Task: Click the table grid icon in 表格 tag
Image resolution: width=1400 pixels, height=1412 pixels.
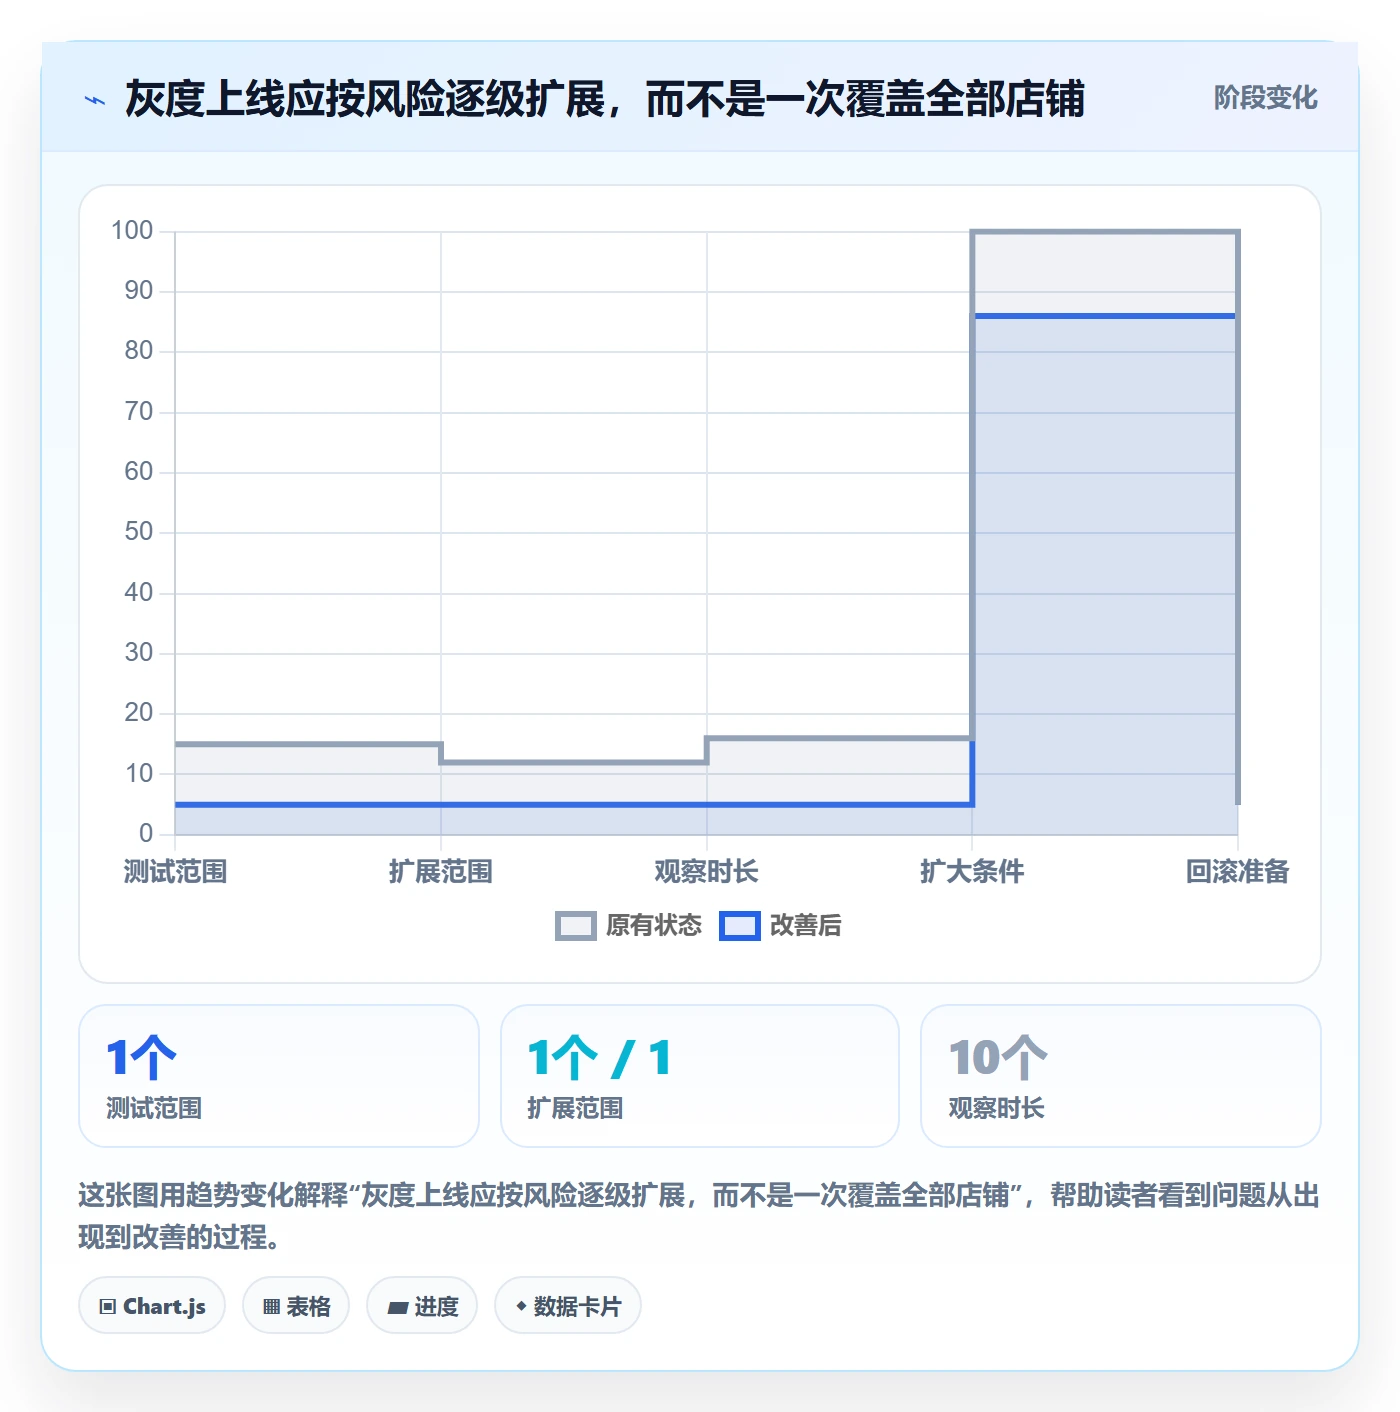Action: (x=271, y=1306)
